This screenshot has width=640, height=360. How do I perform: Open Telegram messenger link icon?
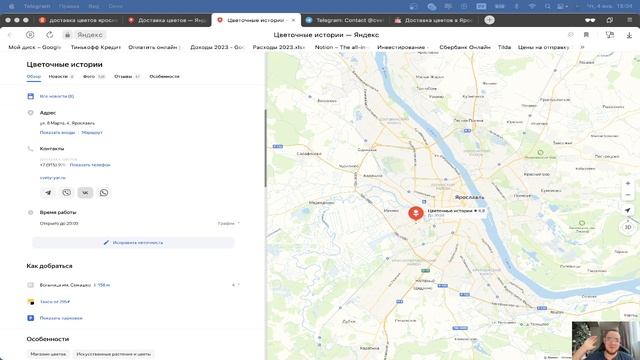[48, 193]
